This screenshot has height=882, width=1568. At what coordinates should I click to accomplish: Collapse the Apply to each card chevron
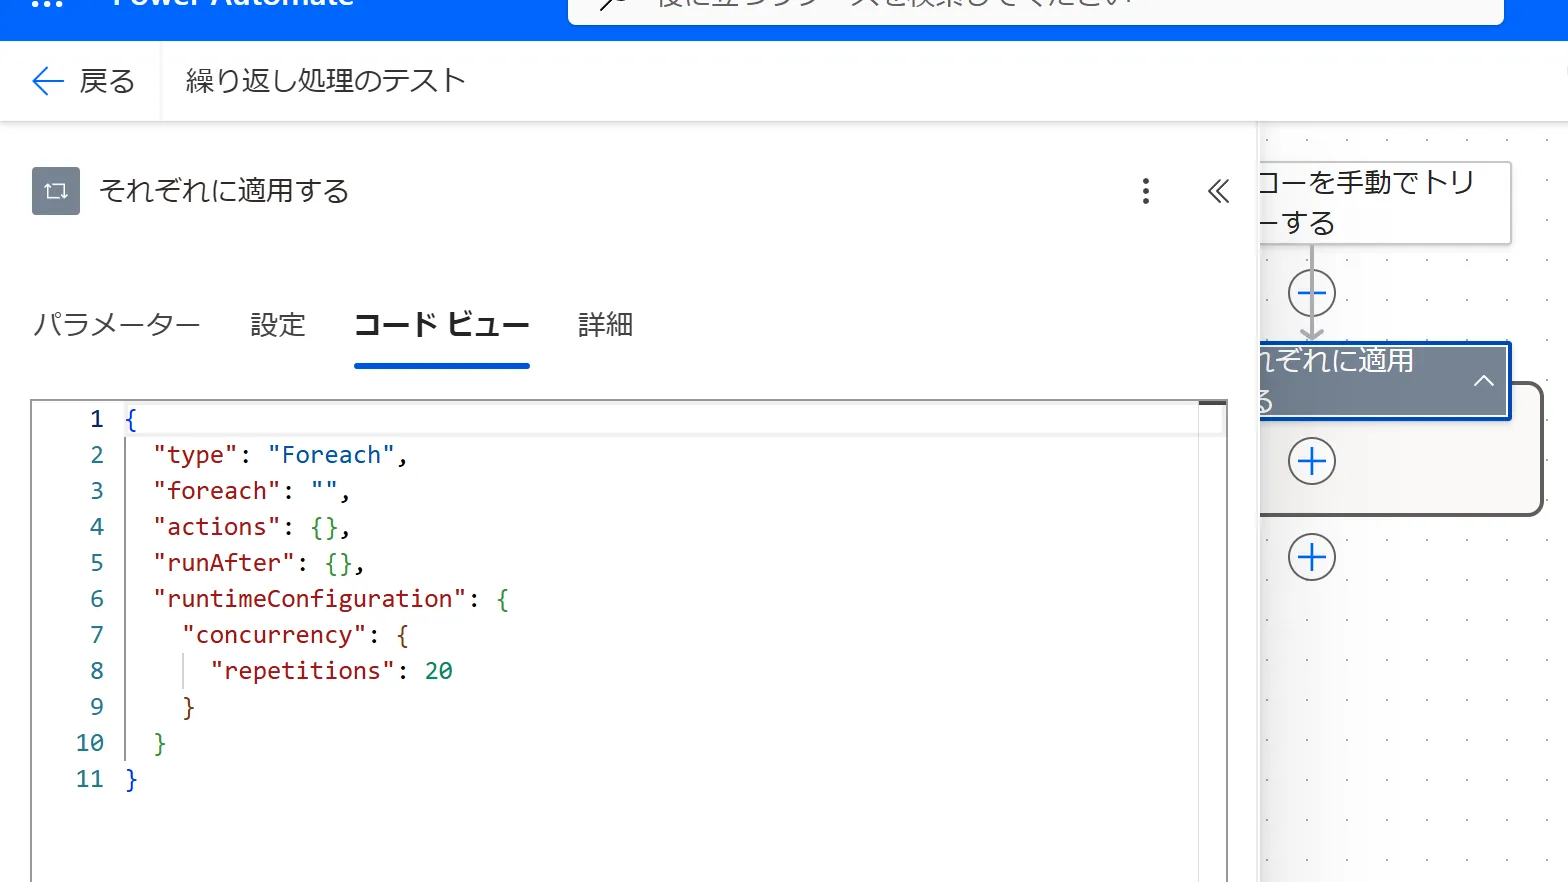(1484, 381)
